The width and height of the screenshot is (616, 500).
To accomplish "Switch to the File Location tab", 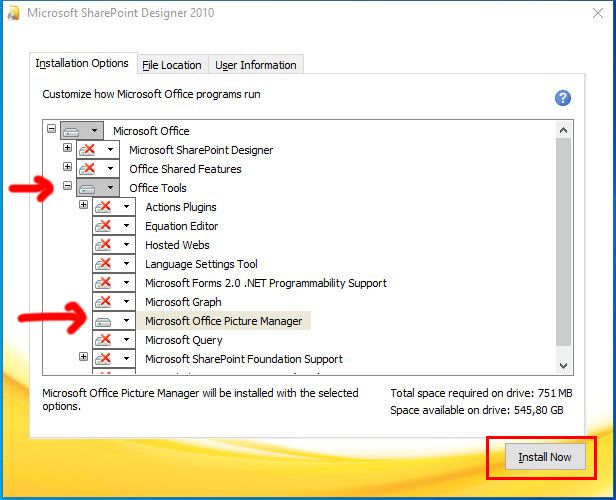I will (172, 65).
